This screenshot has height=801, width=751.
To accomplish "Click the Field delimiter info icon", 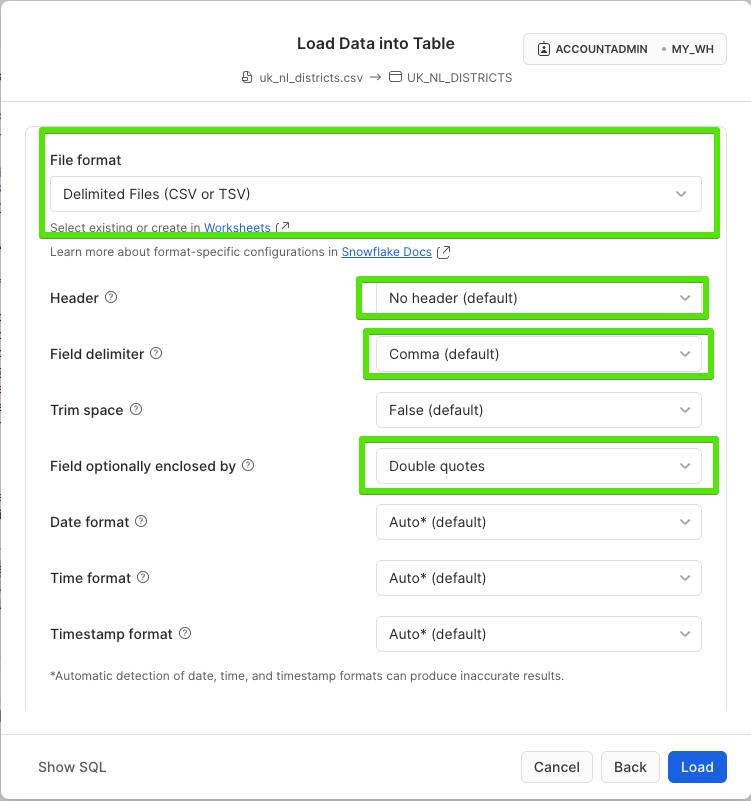I will tap(156, 354).
